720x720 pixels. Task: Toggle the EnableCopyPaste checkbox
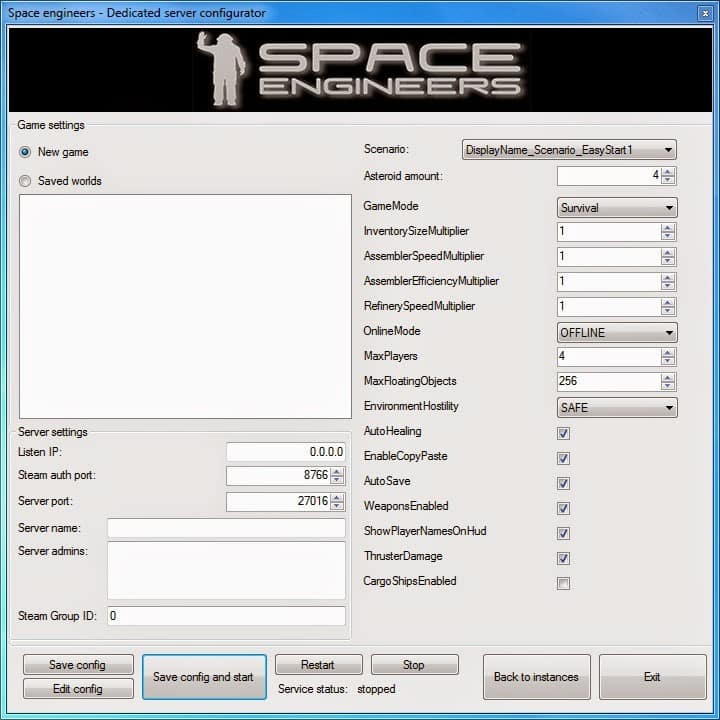click(563, 458)
